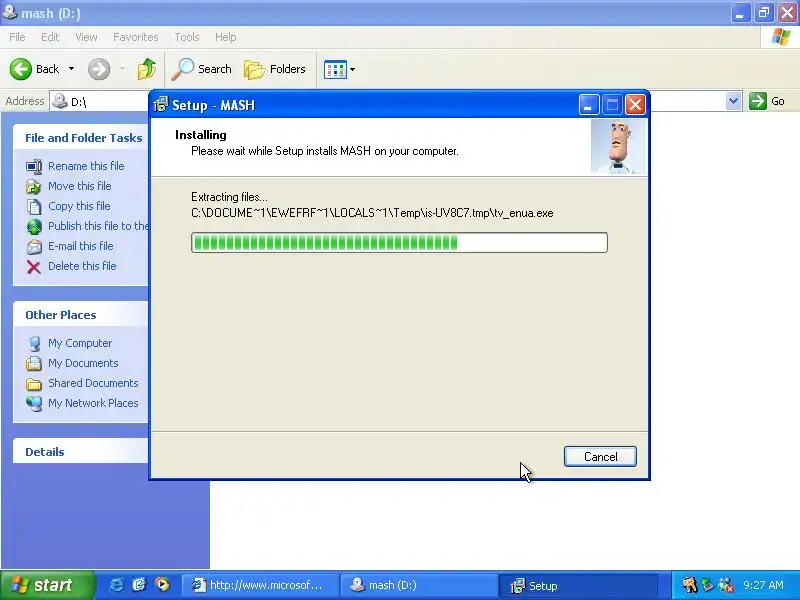Click the greyed Forward arrow icon
The width and height of the screenshot is (800, 600).
(x=99, y=69)
